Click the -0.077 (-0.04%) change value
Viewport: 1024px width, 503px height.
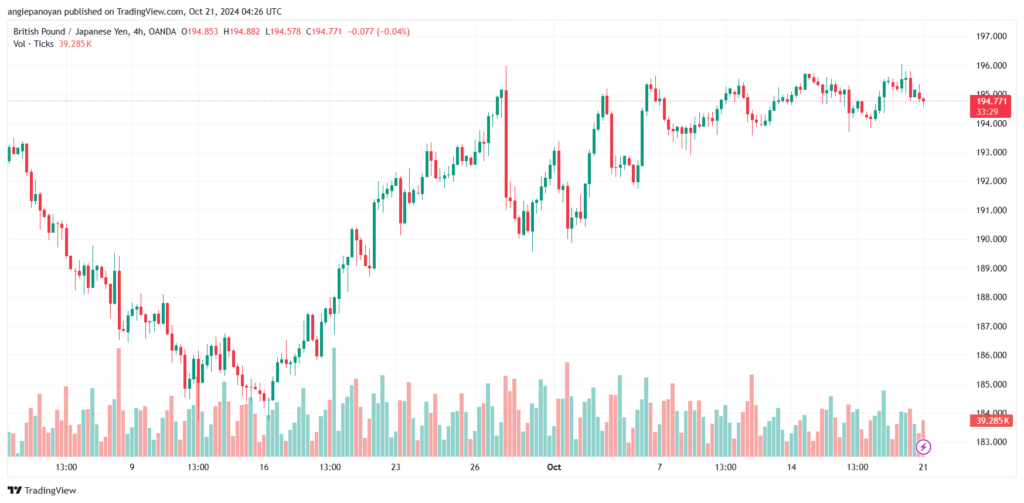click(377, 31)
